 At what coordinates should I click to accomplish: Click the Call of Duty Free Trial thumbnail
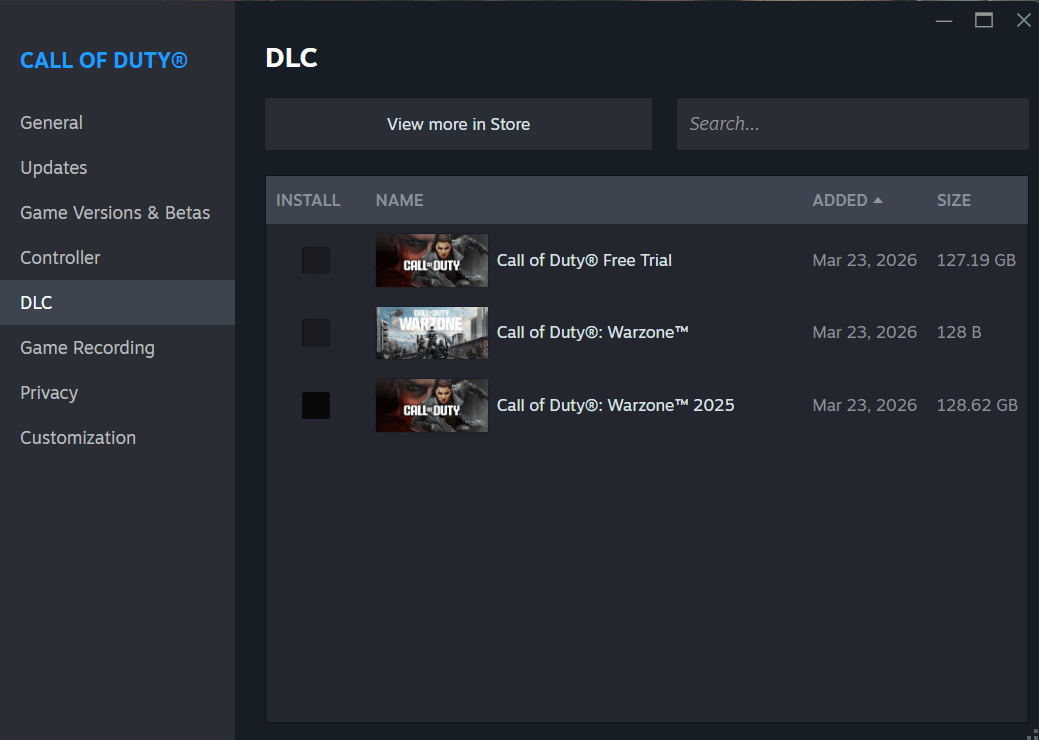[431, 261]
